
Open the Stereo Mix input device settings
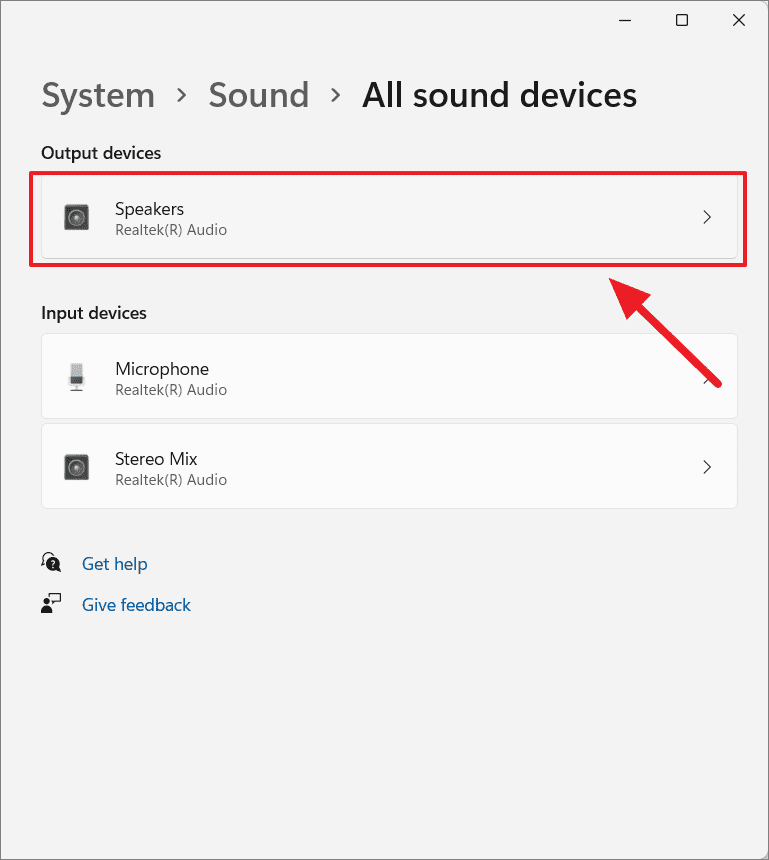388,467
